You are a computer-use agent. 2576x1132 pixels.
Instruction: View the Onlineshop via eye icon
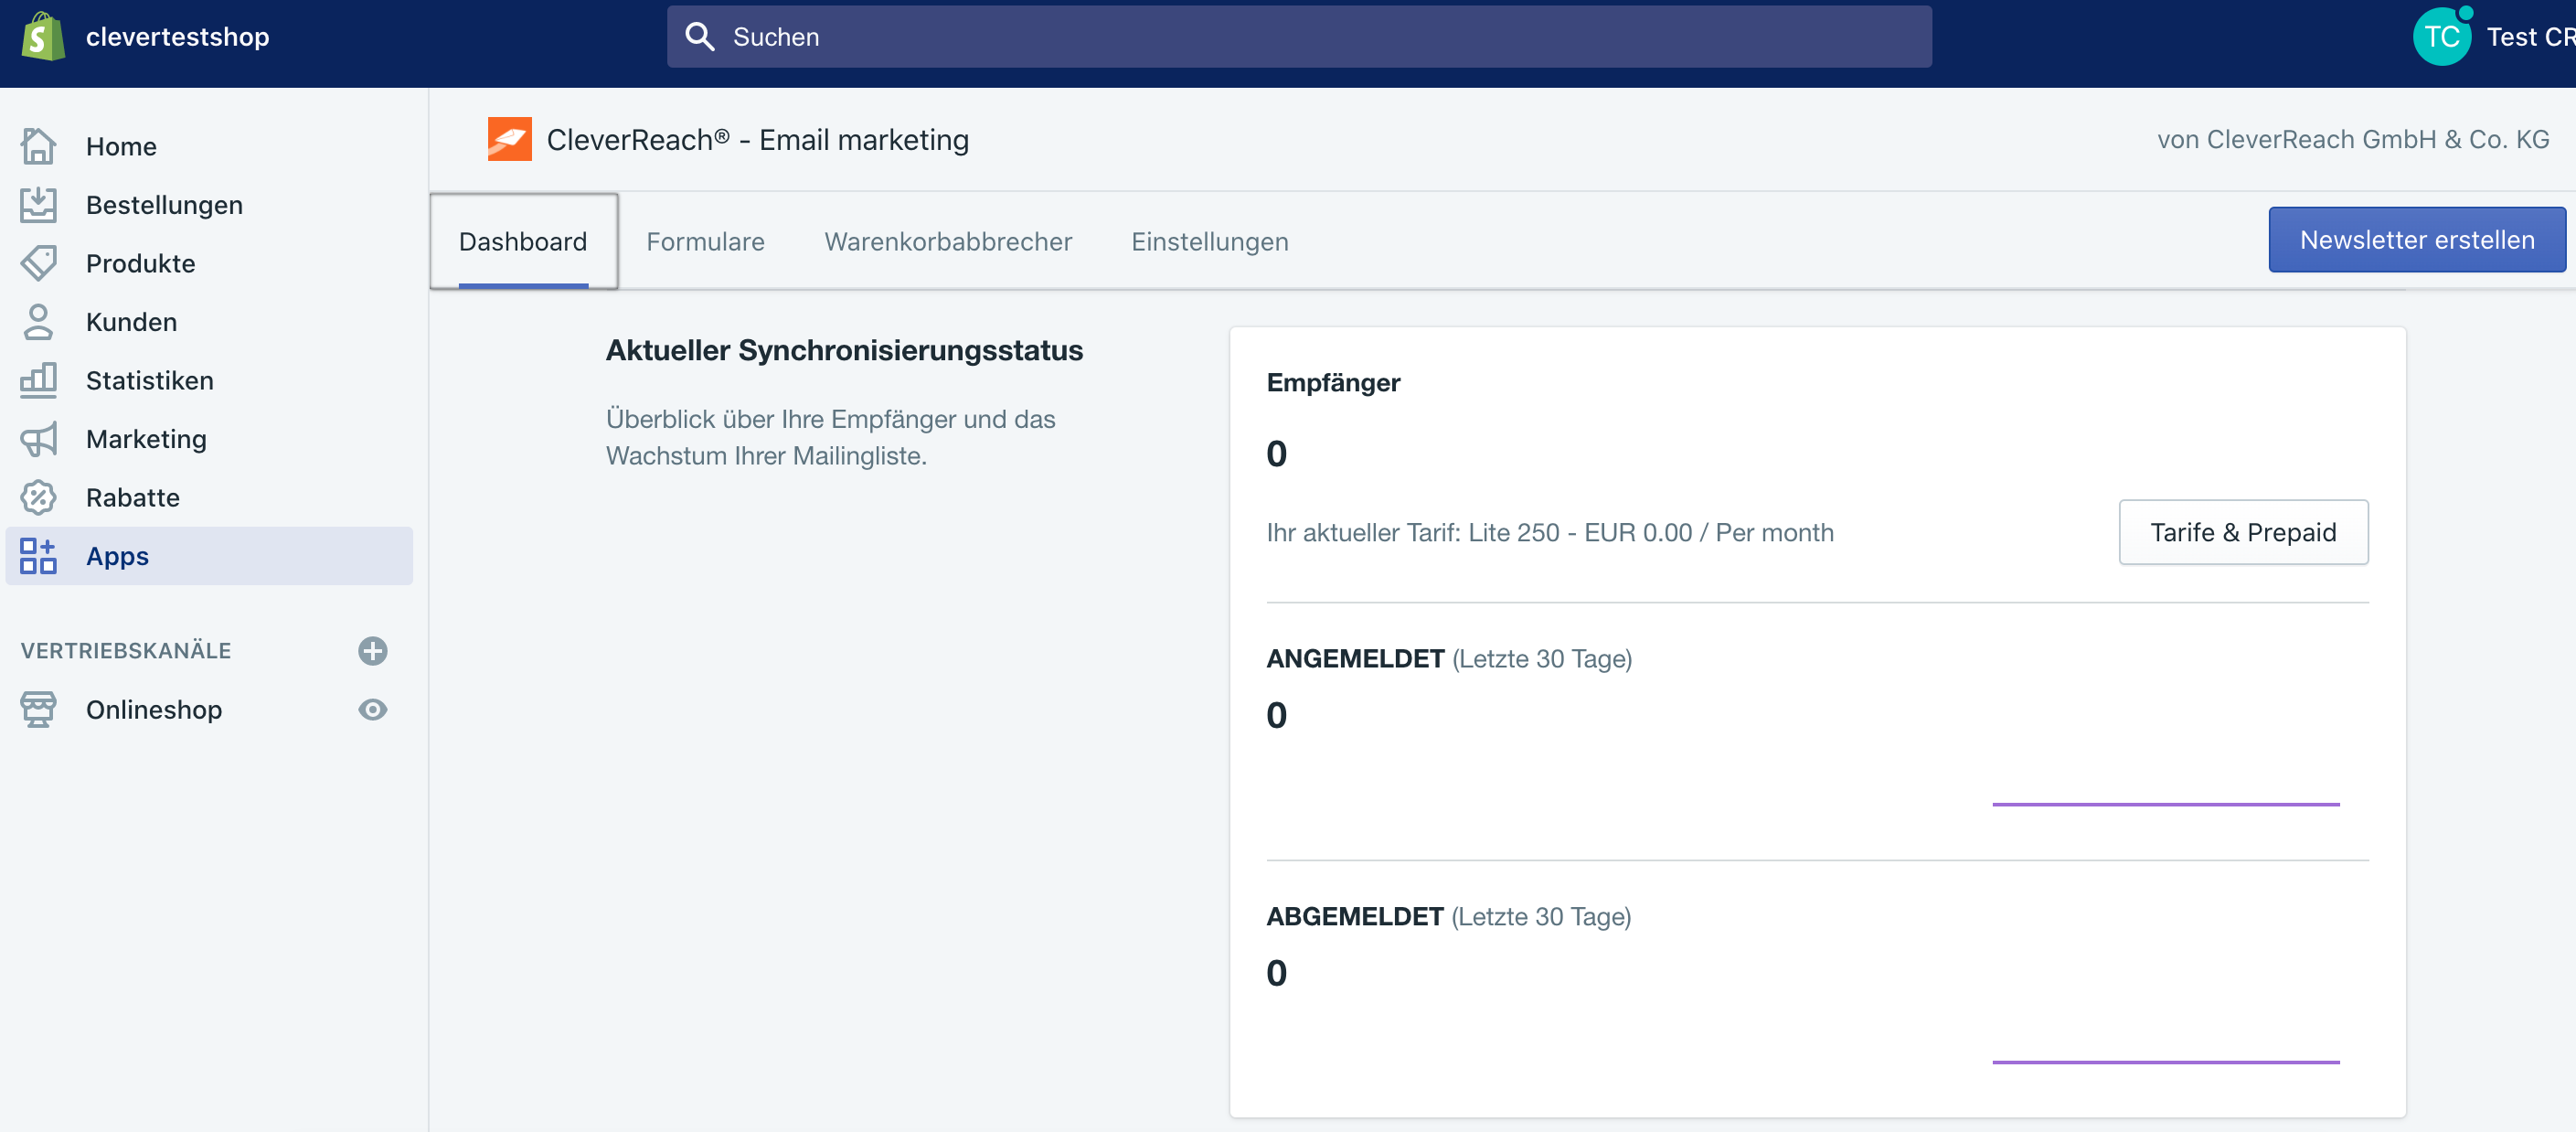pyautogui.click(x=373, y=709)
